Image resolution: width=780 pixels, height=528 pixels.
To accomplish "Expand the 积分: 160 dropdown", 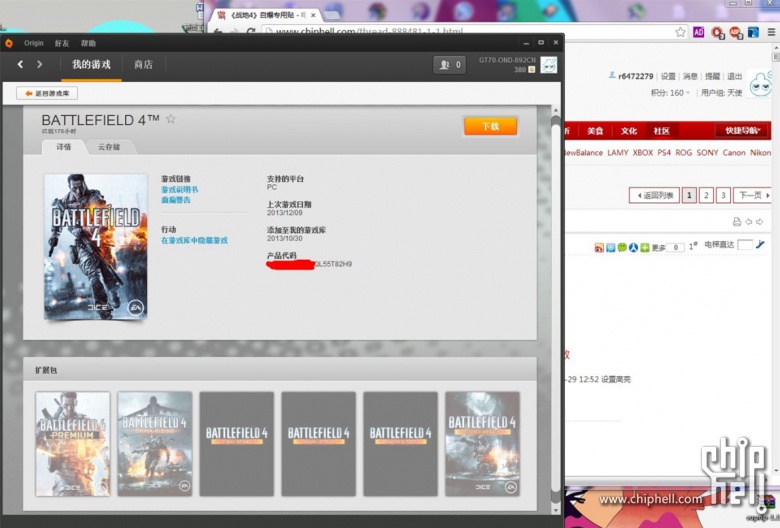I will point(671,93).
